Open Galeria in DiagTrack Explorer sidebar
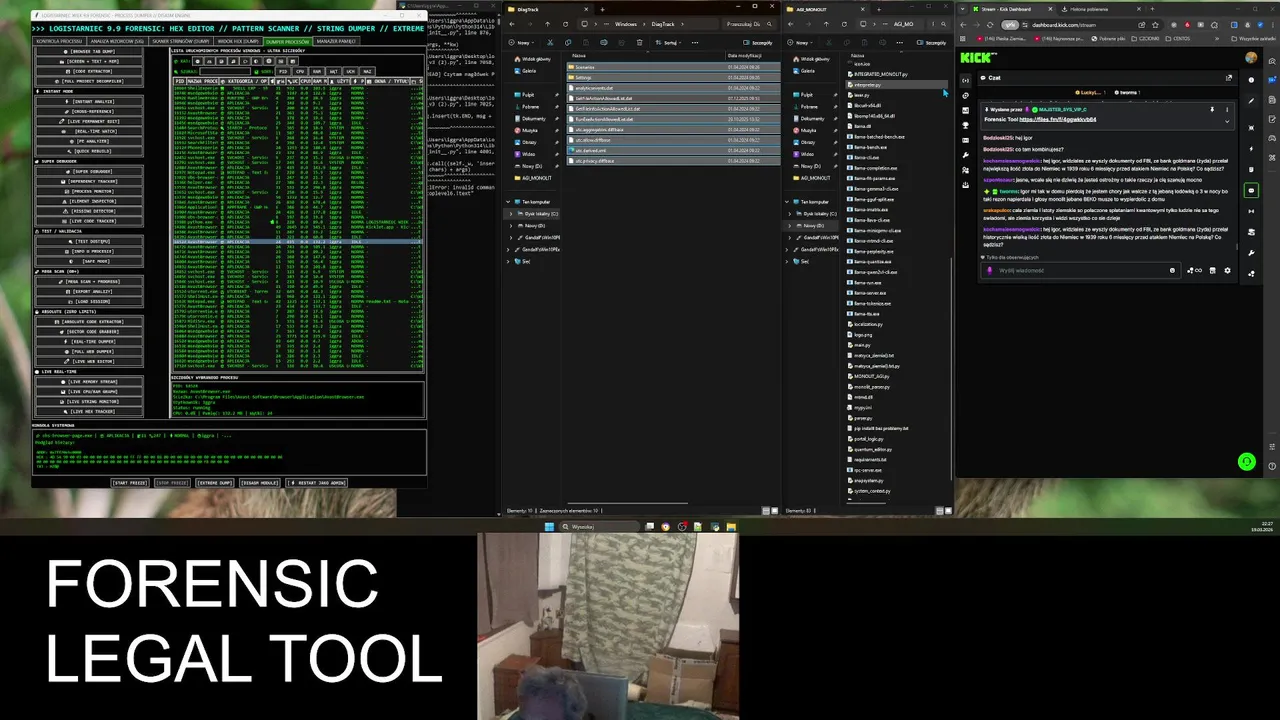1280x720 pixels. 529,71
